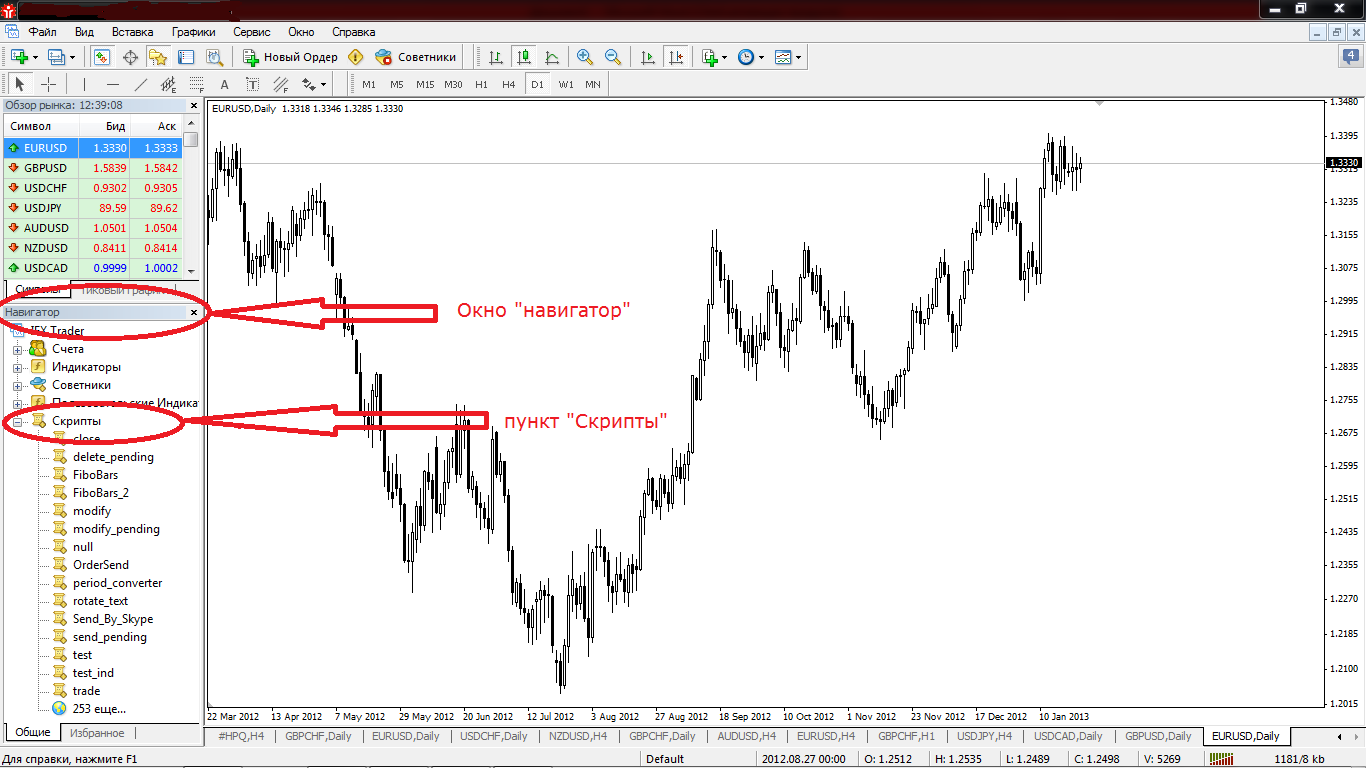Open the Profiles toolbar icon
Screen dimensions: 1366x768
(58, 57)
